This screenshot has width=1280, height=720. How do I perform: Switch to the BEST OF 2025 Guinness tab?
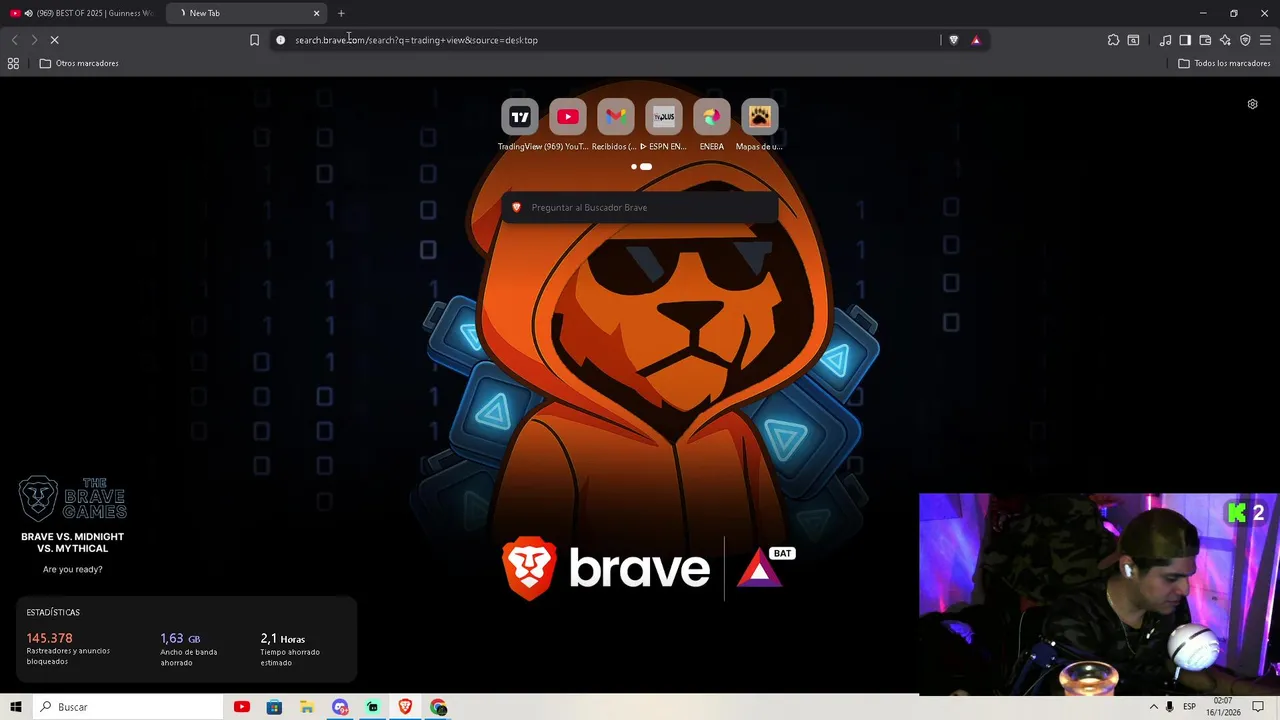84,13
